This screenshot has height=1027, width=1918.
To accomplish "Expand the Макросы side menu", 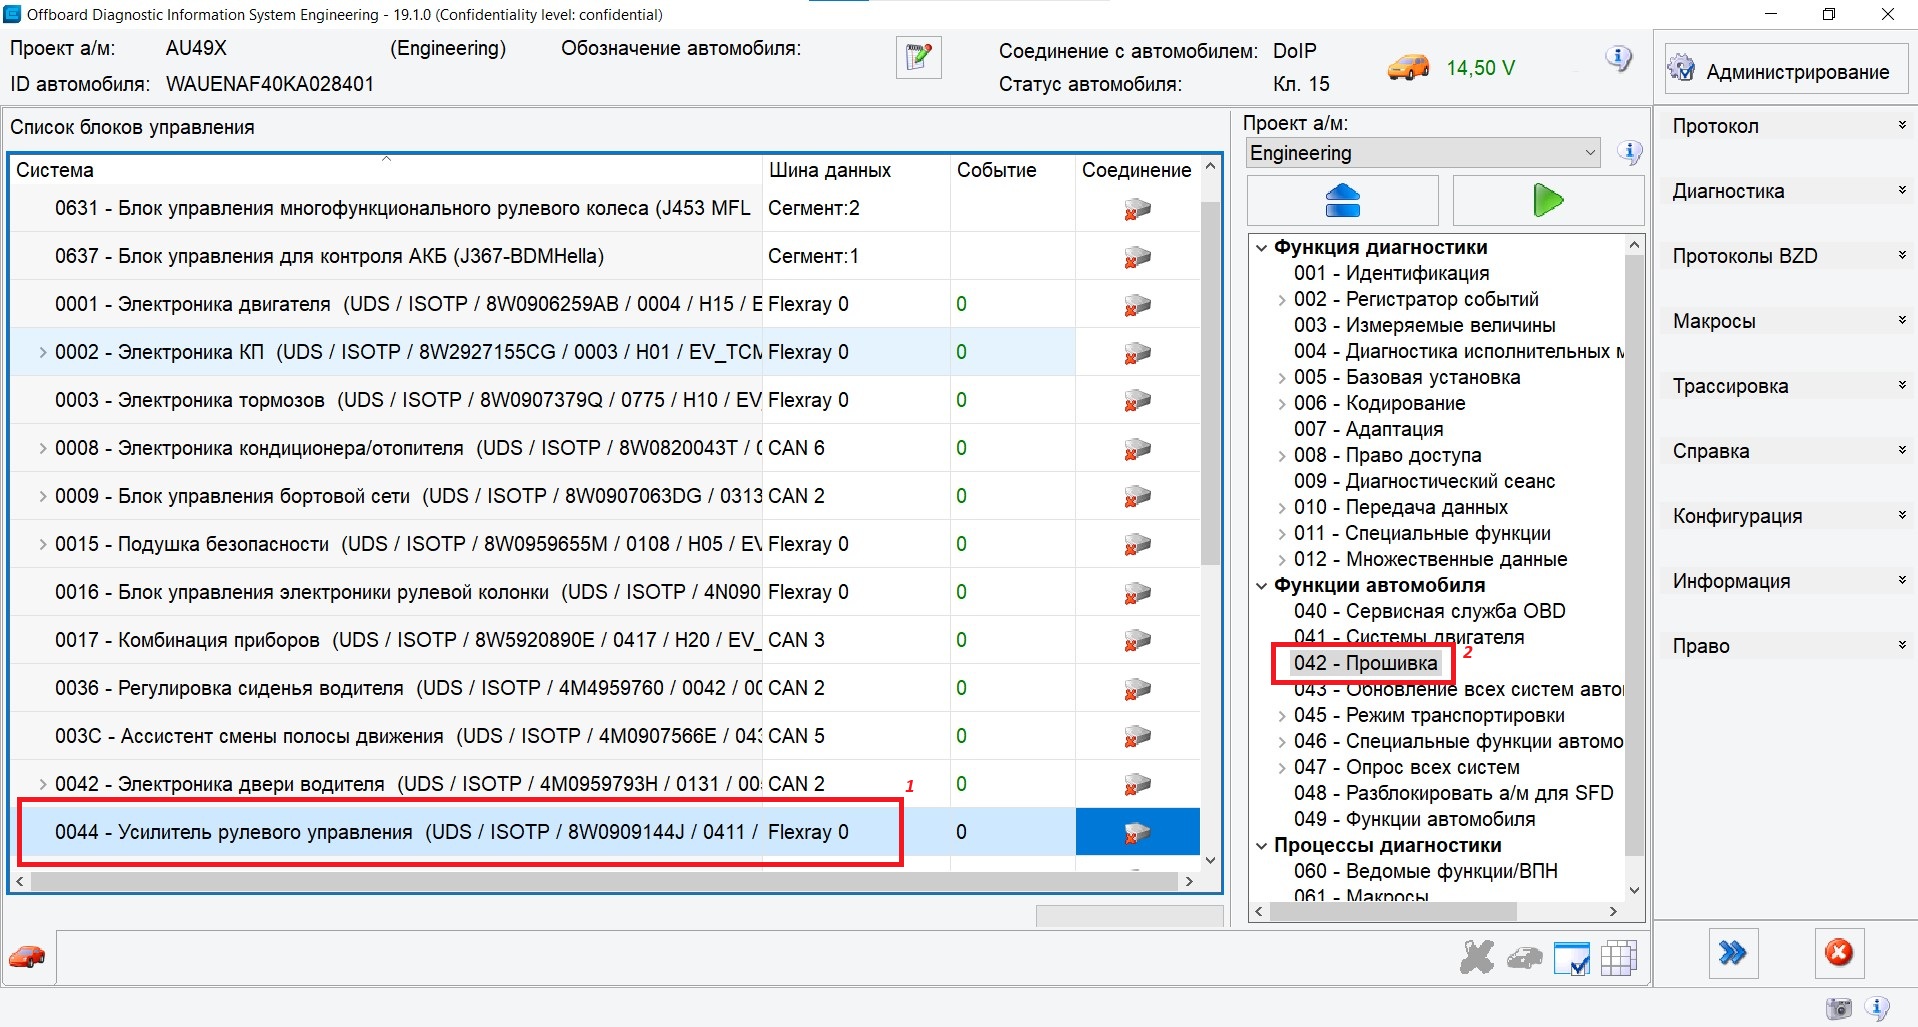I will 1787,321.
